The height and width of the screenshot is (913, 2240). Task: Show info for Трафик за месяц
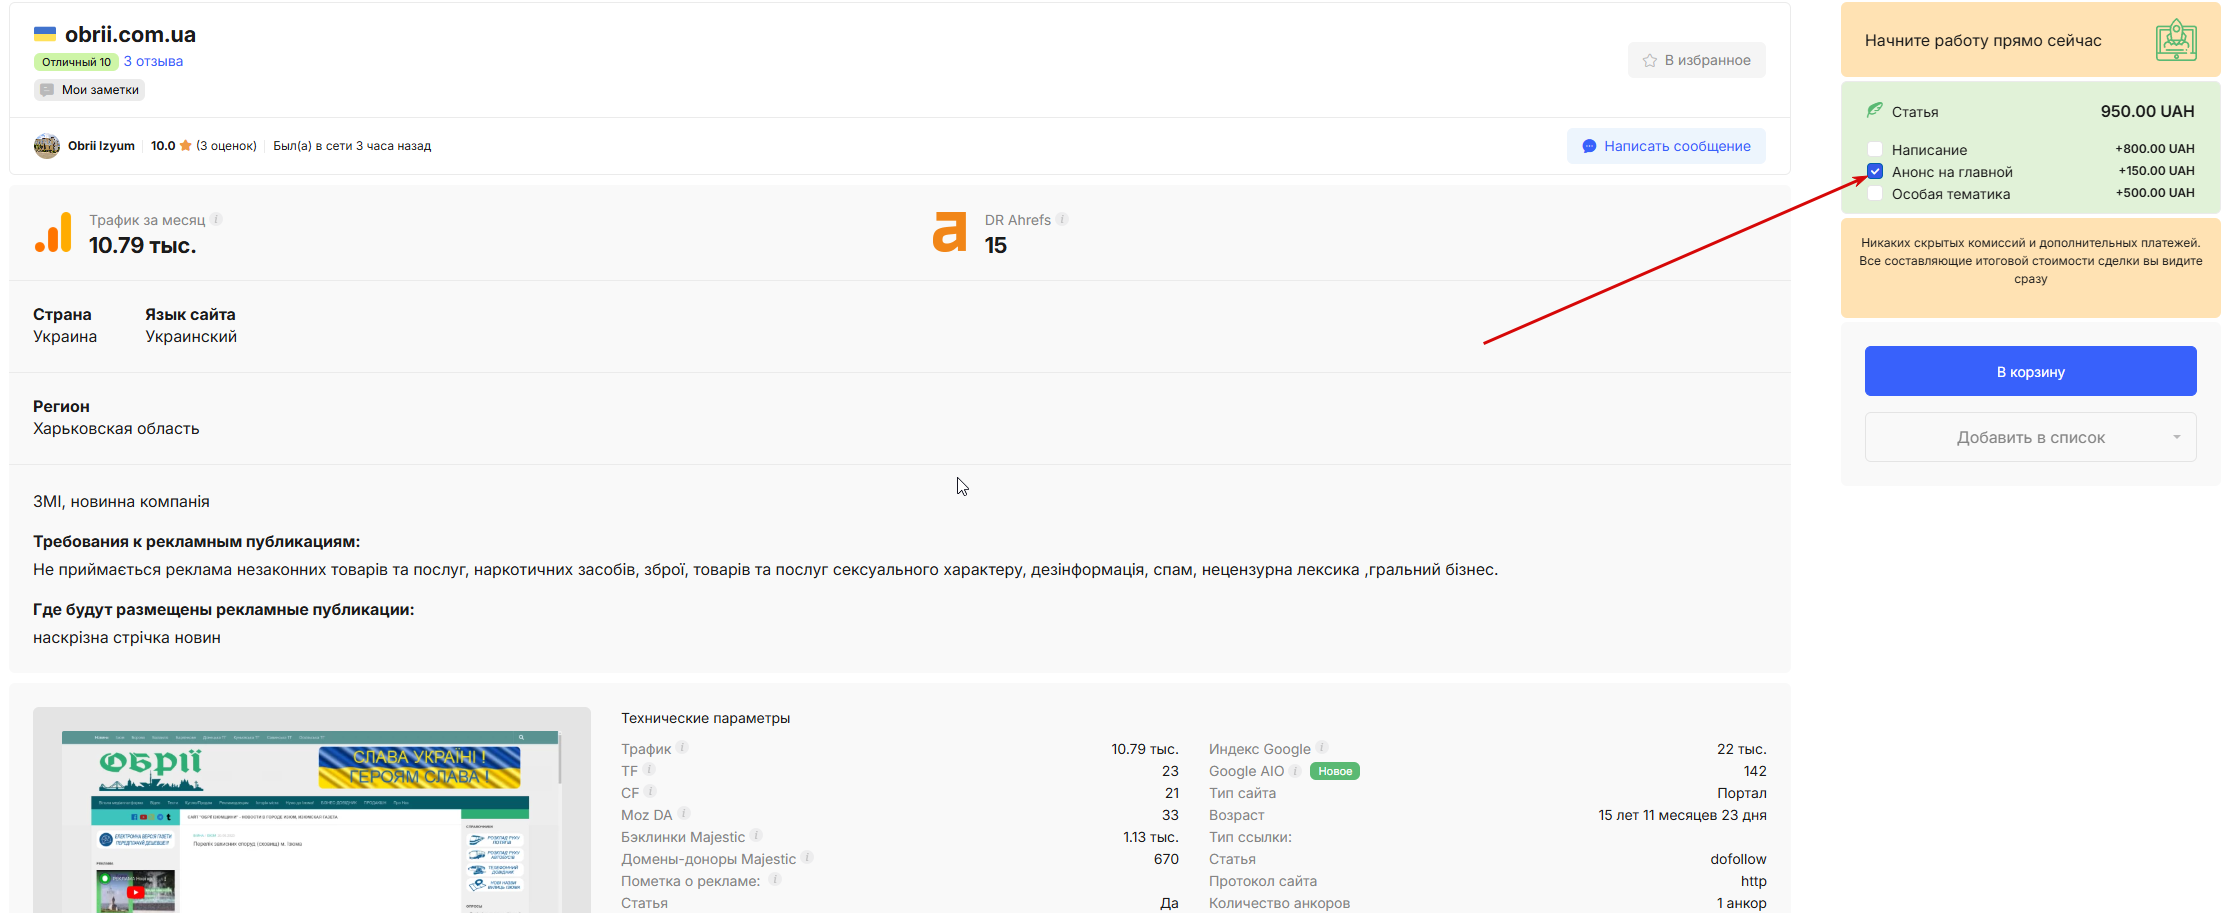pos(216,219)
